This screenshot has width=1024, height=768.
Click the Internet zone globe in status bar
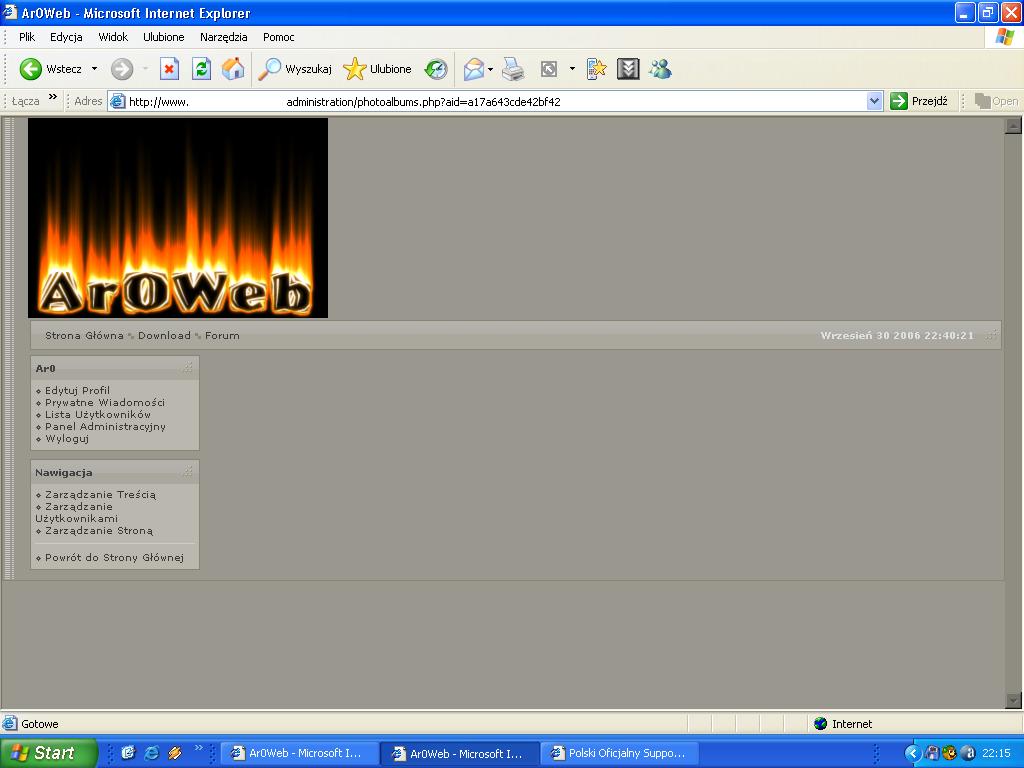point(821,724)
